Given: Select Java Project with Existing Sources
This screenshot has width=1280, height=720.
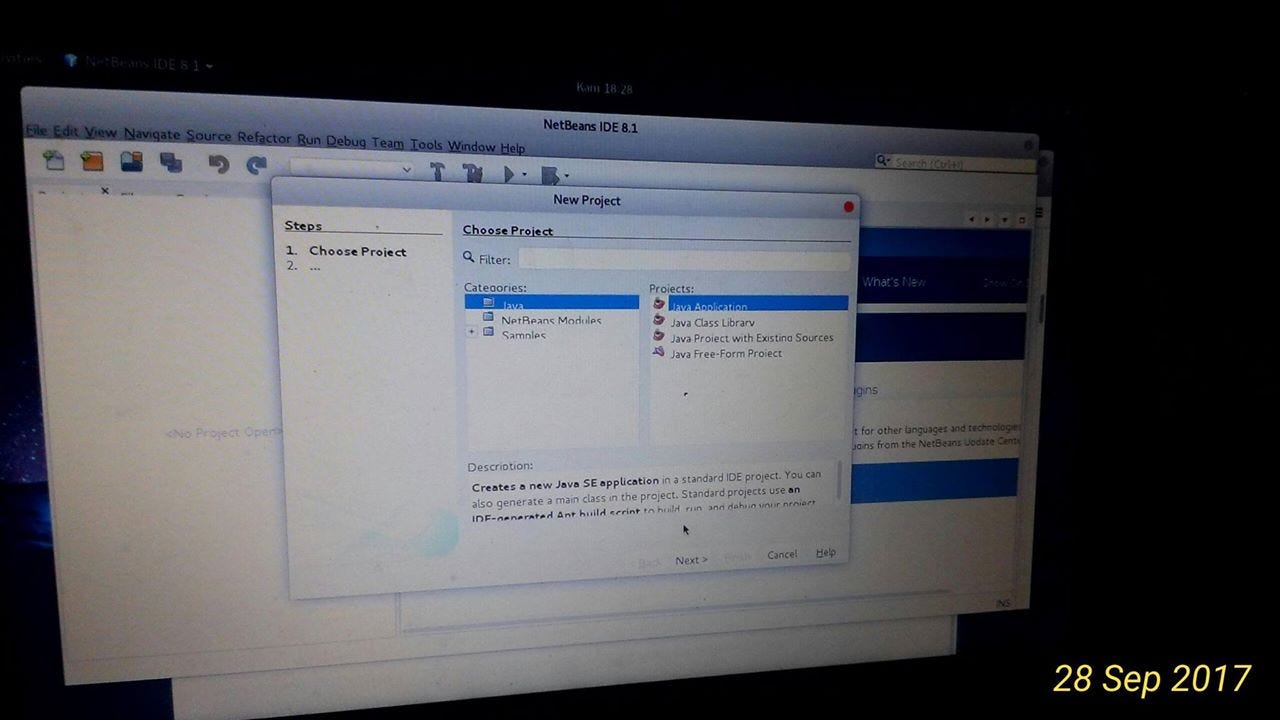Looking at the screenshot, I should pyautogui.click(x=751, y=338).
